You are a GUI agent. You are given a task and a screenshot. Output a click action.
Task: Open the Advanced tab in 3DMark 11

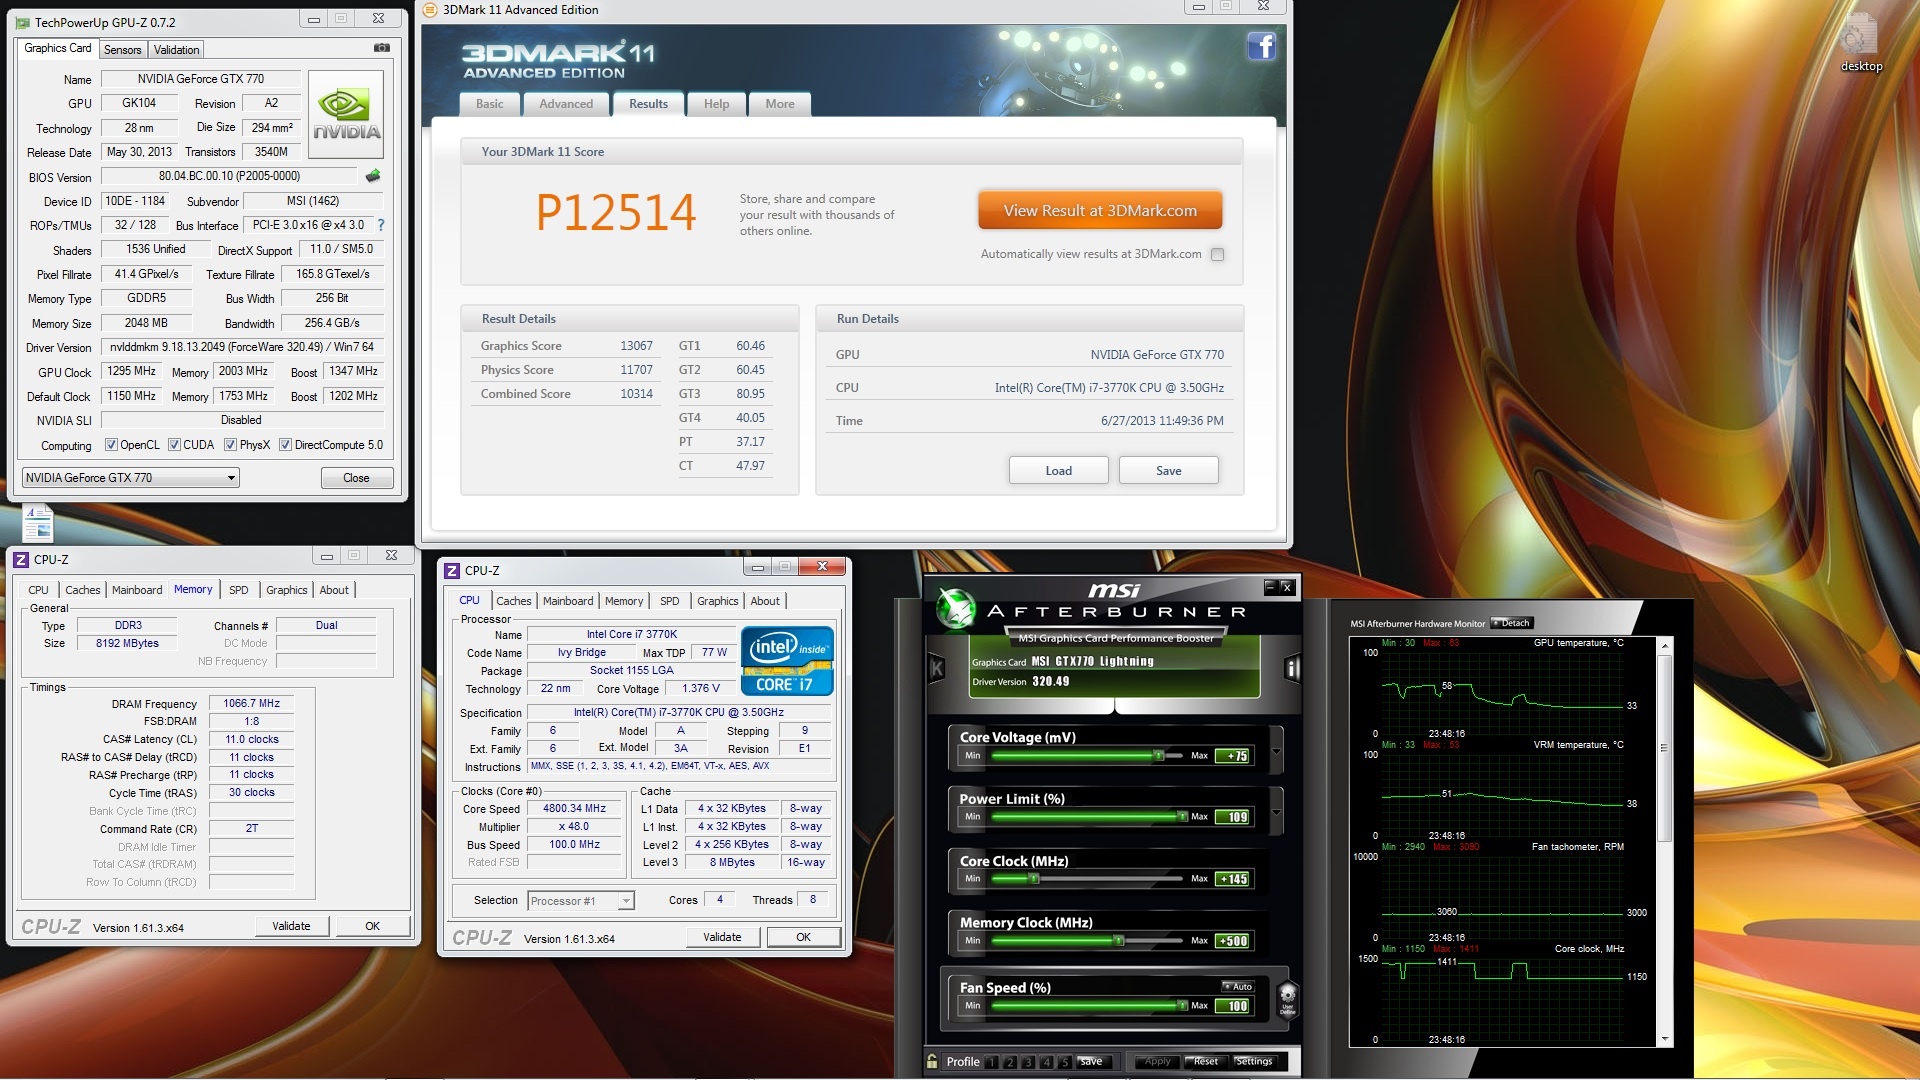[x=566, y=104]
